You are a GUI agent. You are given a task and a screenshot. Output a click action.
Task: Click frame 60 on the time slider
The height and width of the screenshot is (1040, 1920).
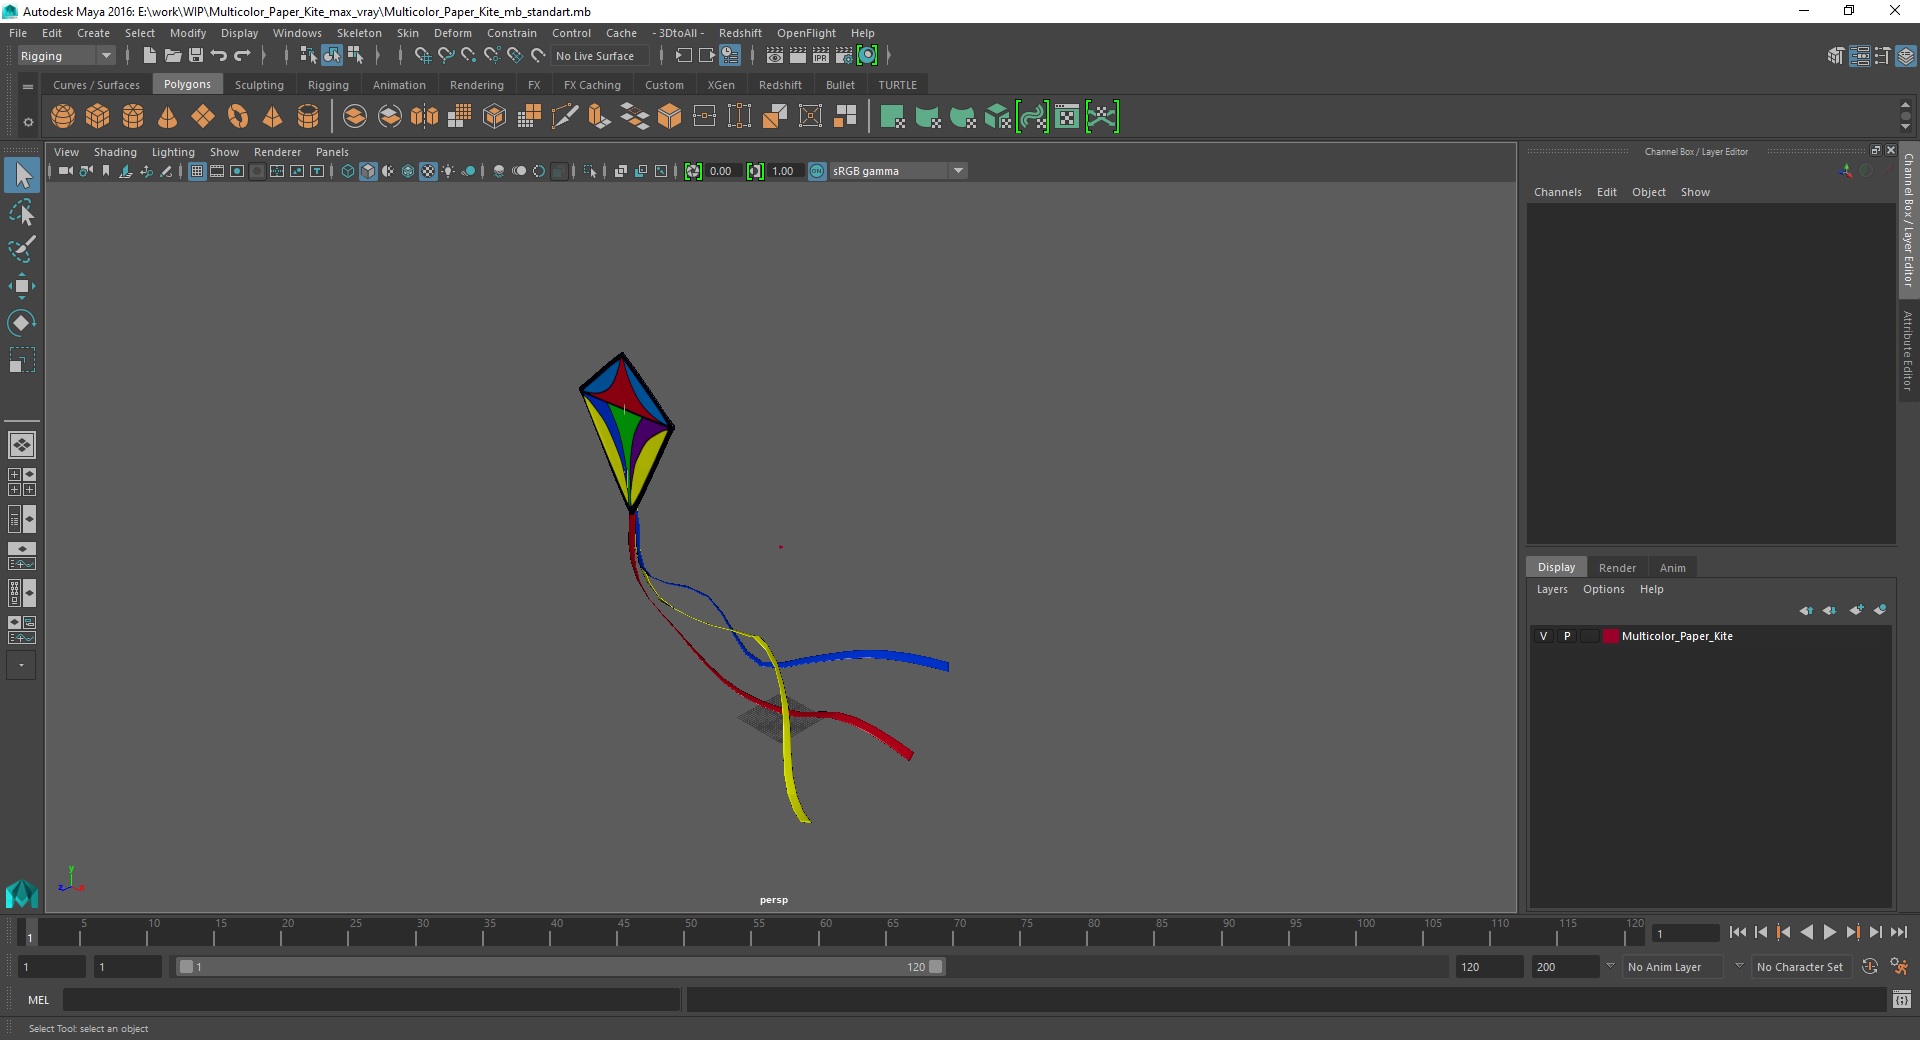tap(826, 932)
